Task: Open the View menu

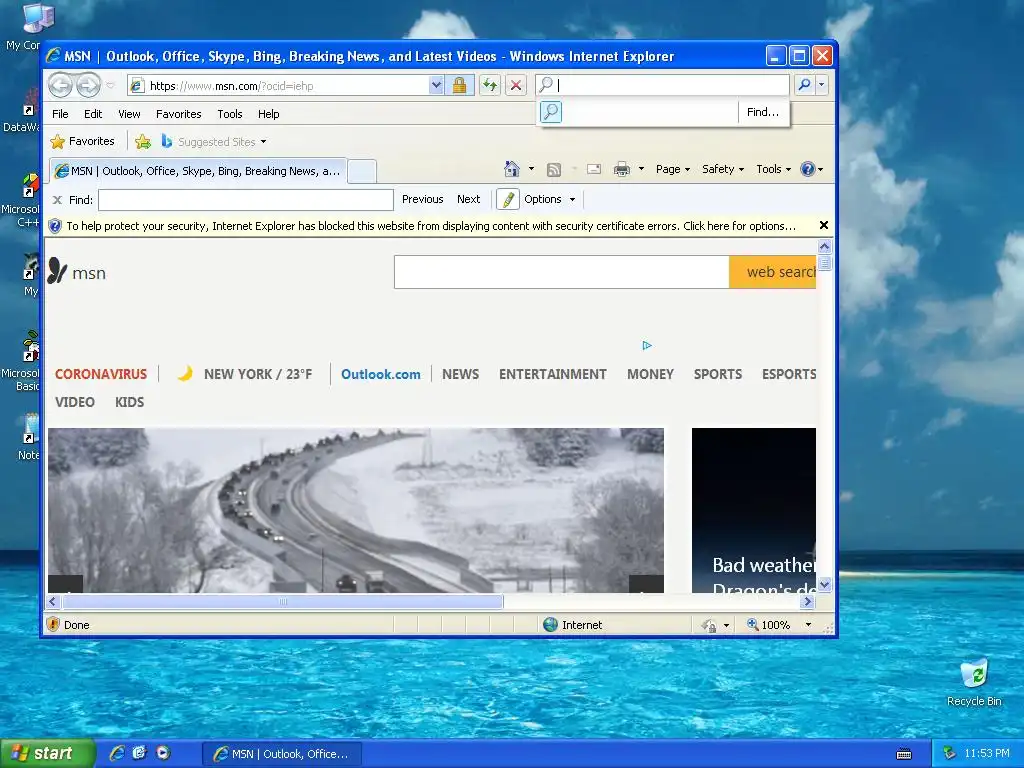Action: [x=129, y=114]
